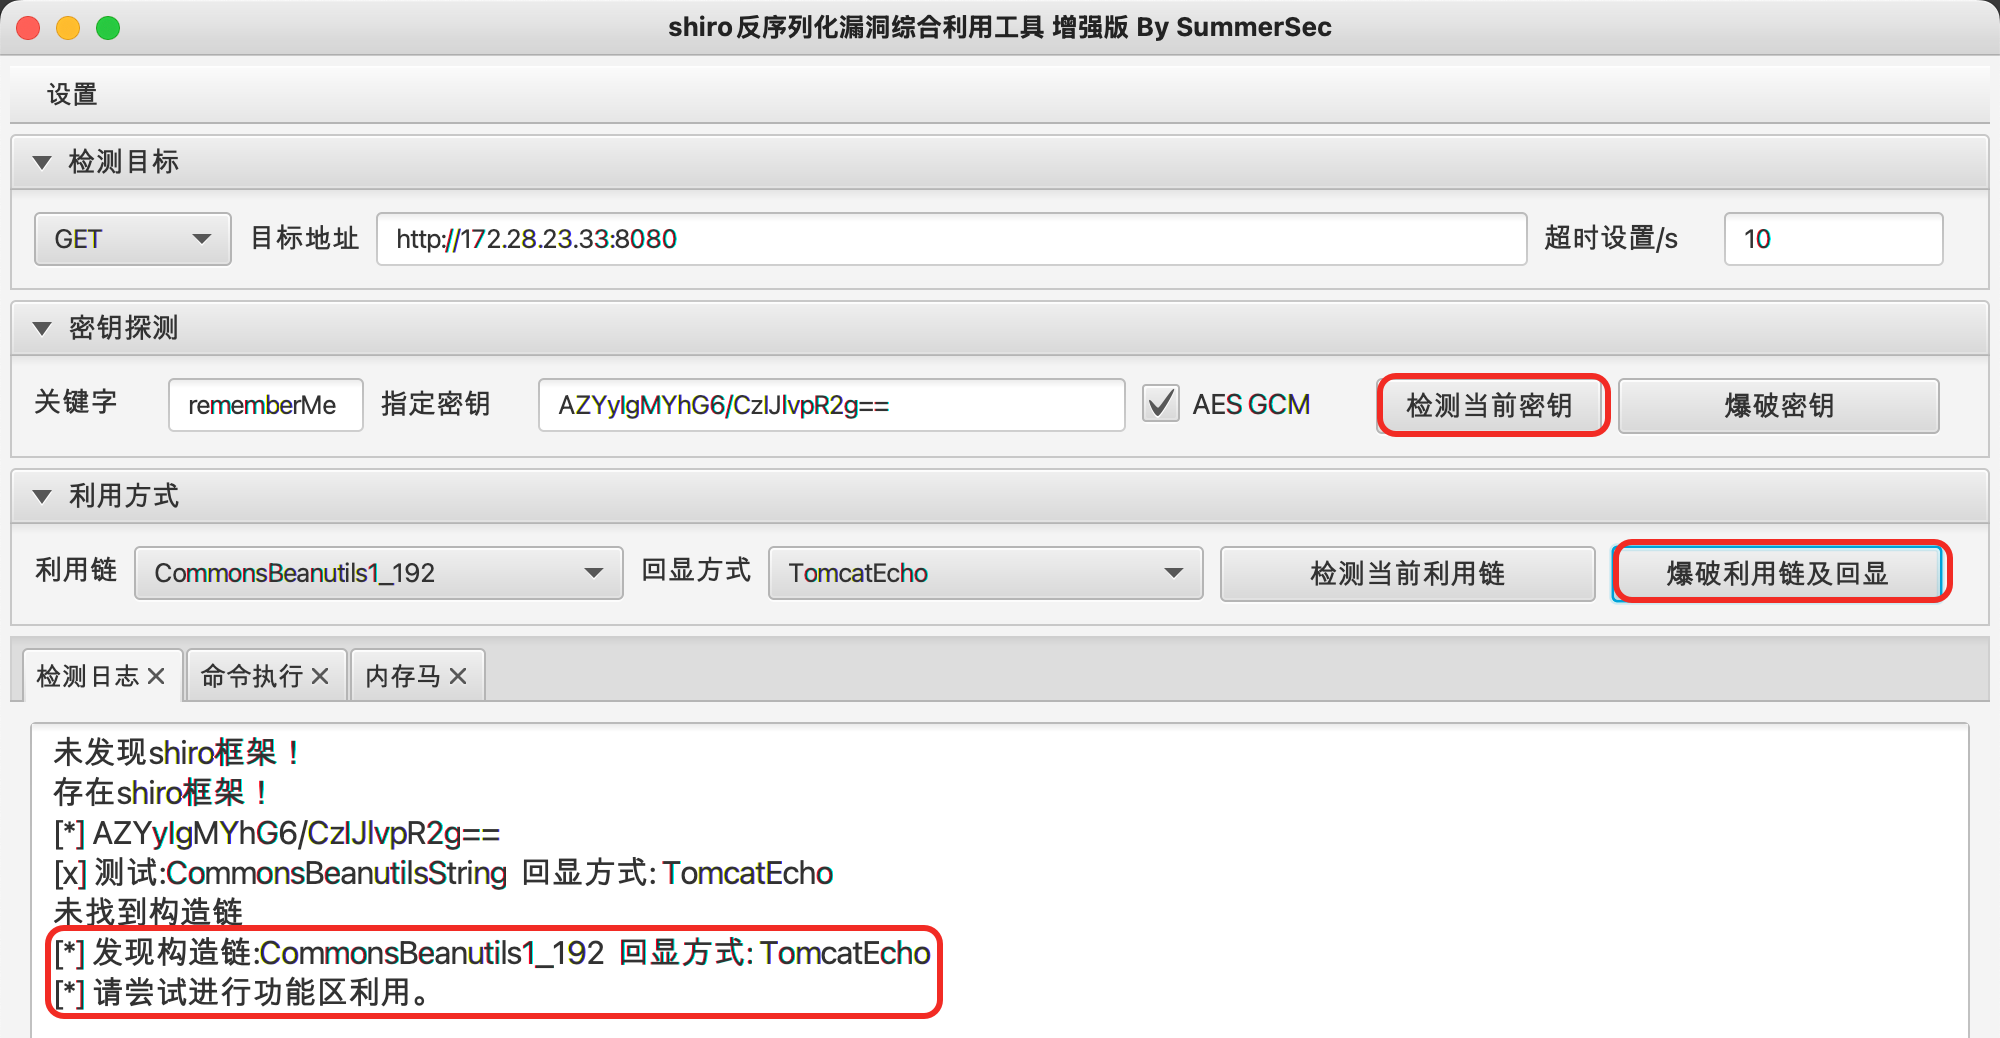
Task: Switch to the 内存马 tab
Action: tap(403, 677)
